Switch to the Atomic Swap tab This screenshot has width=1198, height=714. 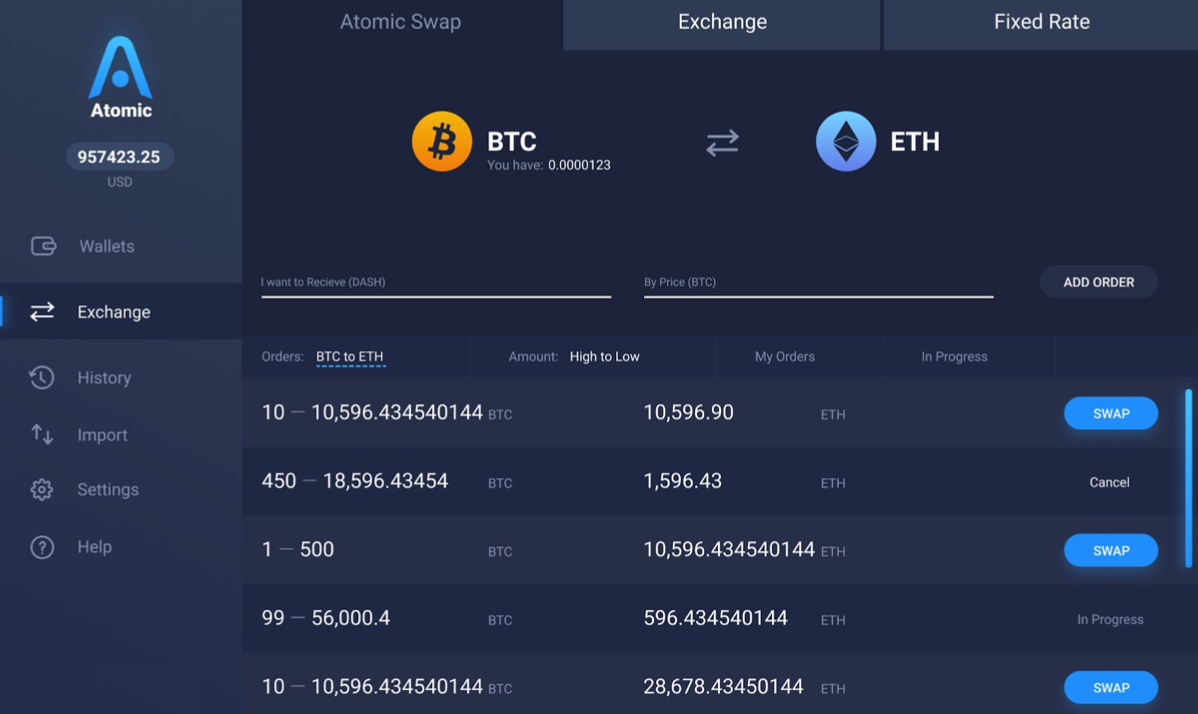[400, 21]
